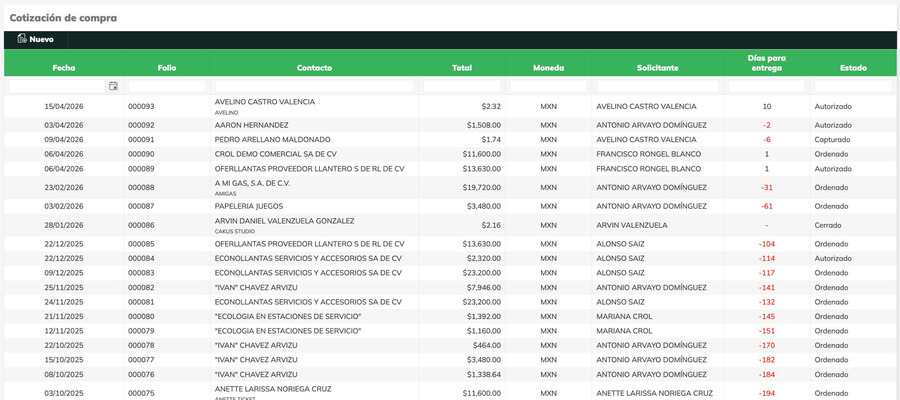Screen dimensions: 900x400
Task: Click contact PAPELERIA JUEGOS
Action: pyautogui.click(x=249, y=206)
